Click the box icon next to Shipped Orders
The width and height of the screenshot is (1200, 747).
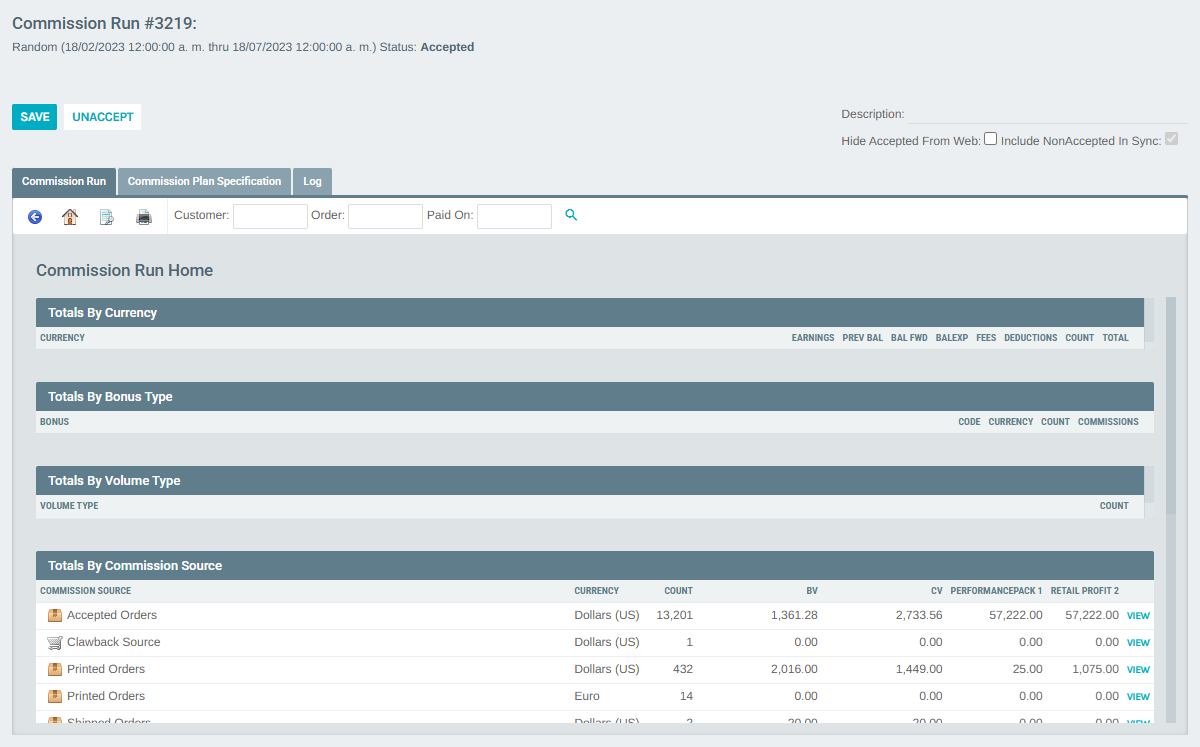(x=54, y=721)
